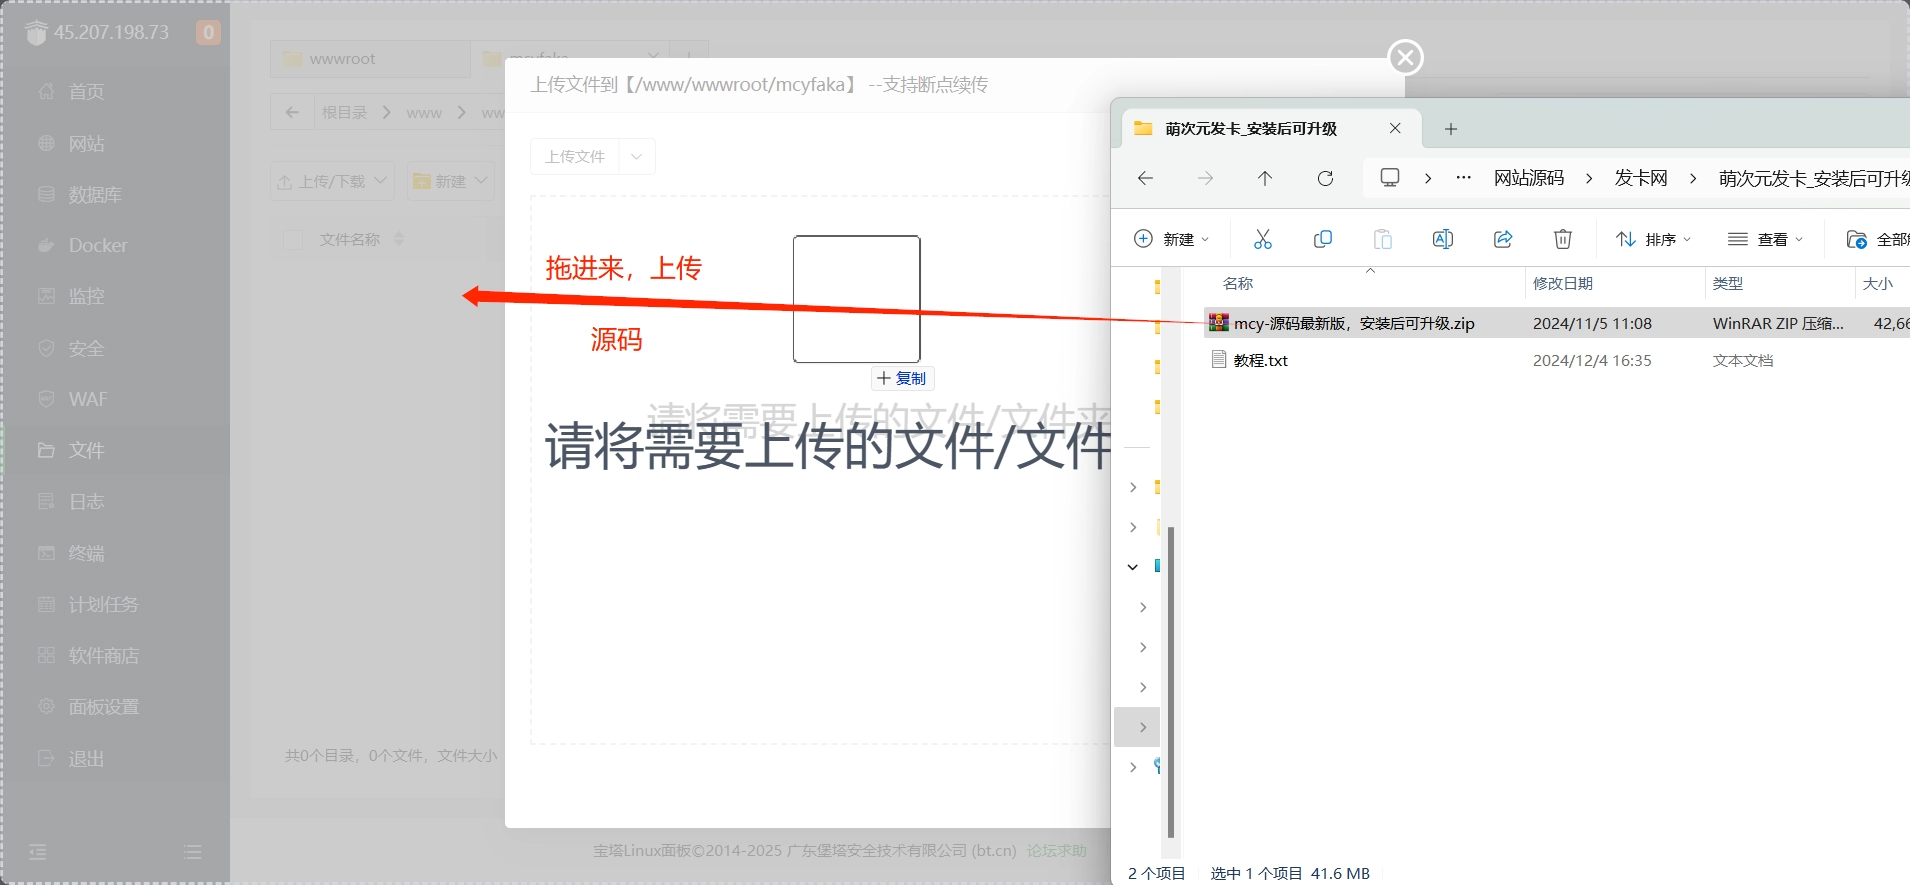Click the This PC monitor icon in address bar
Screen dimensions: 1910x885
click(x=1390, y=177)
